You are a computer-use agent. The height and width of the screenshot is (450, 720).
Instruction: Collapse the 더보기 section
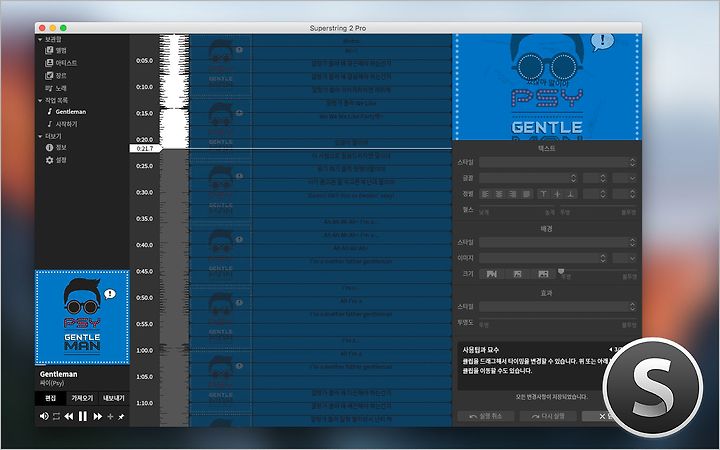(x=40, y=136)
